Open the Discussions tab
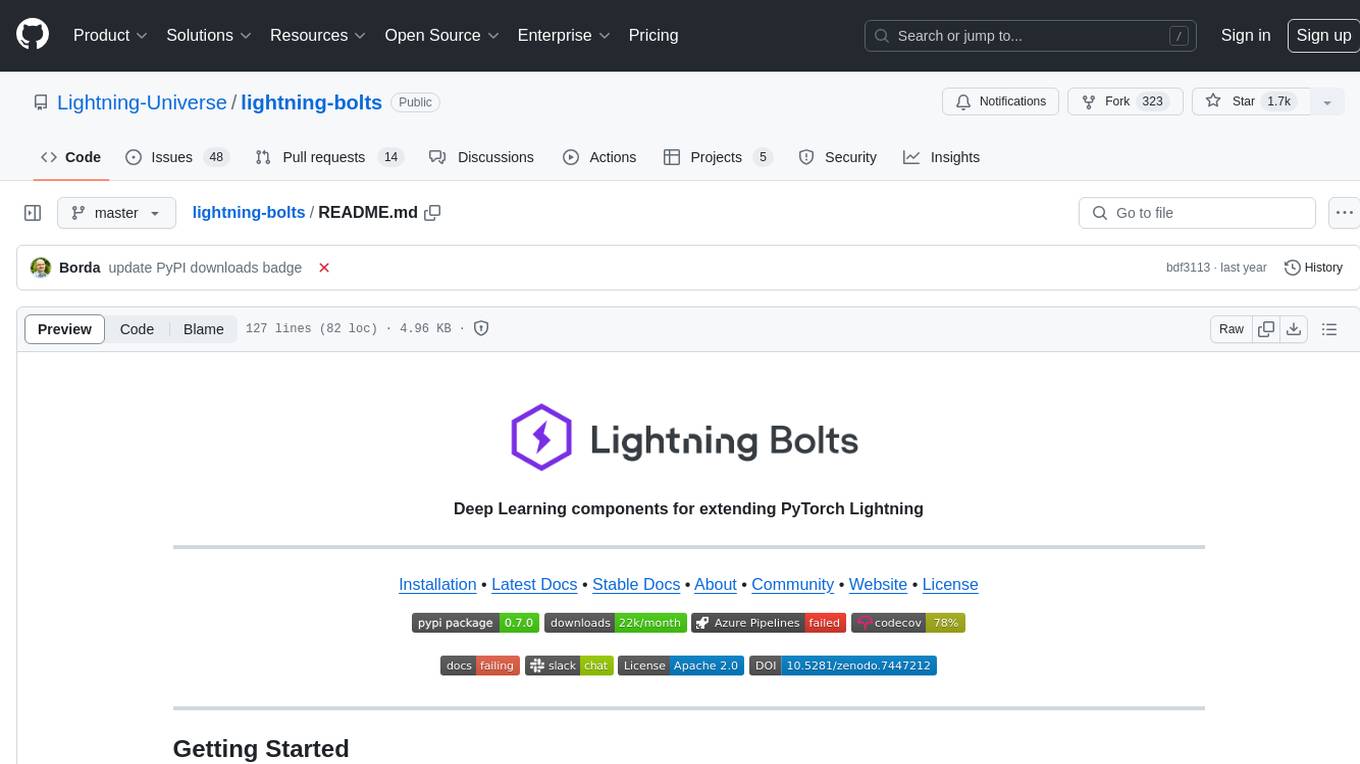 tap(481, 157)
